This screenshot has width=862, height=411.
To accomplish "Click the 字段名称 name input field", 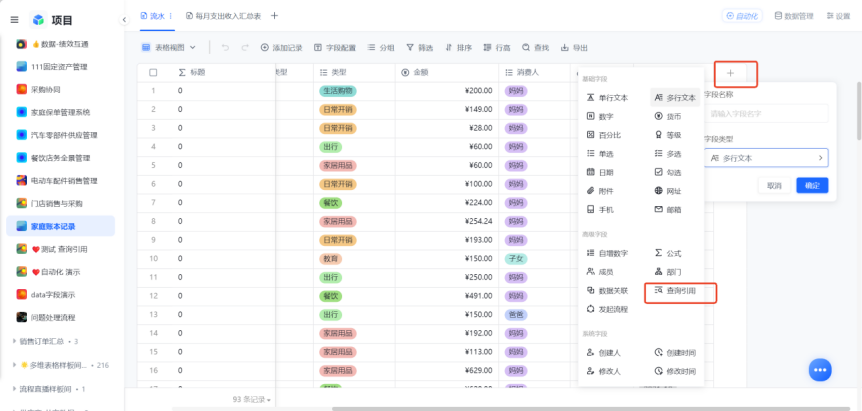I will click(766, 114).
